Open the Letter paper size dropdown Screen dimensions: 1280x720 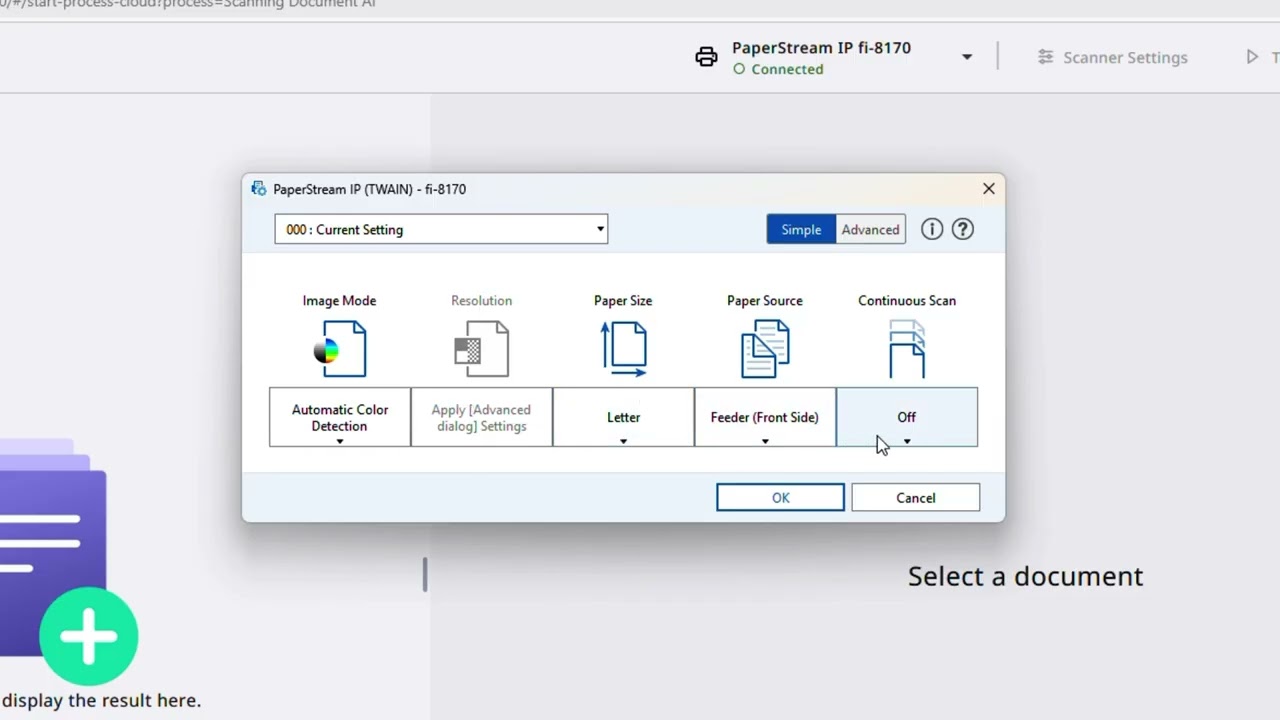tap(623, 417)
